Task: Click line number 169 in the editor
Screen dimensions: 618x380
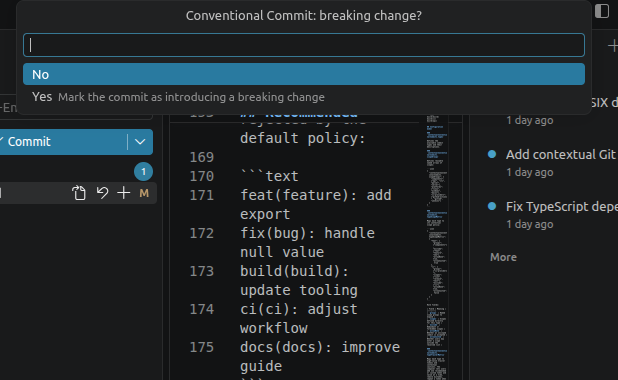Action: [201, 157]
